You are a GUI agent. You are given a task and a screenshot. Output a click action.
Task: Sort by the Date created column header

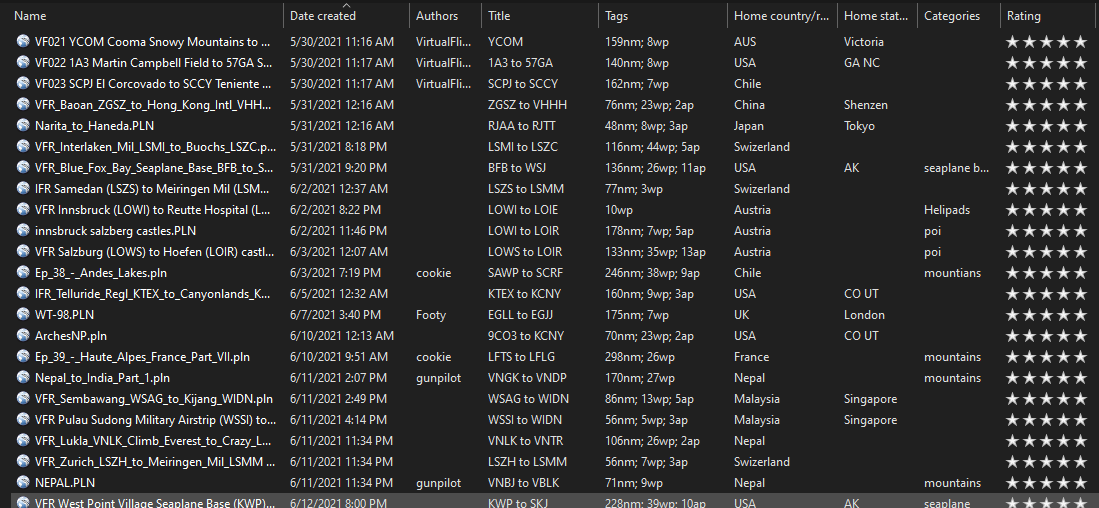[x=322, y=16]
